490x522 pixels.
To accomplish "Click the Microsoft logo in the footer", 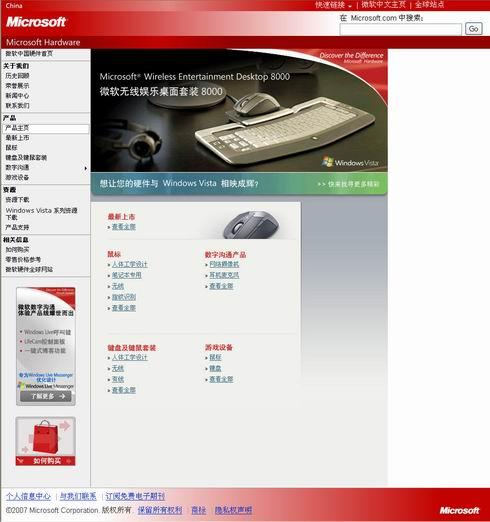I will (x=460, y=510).
